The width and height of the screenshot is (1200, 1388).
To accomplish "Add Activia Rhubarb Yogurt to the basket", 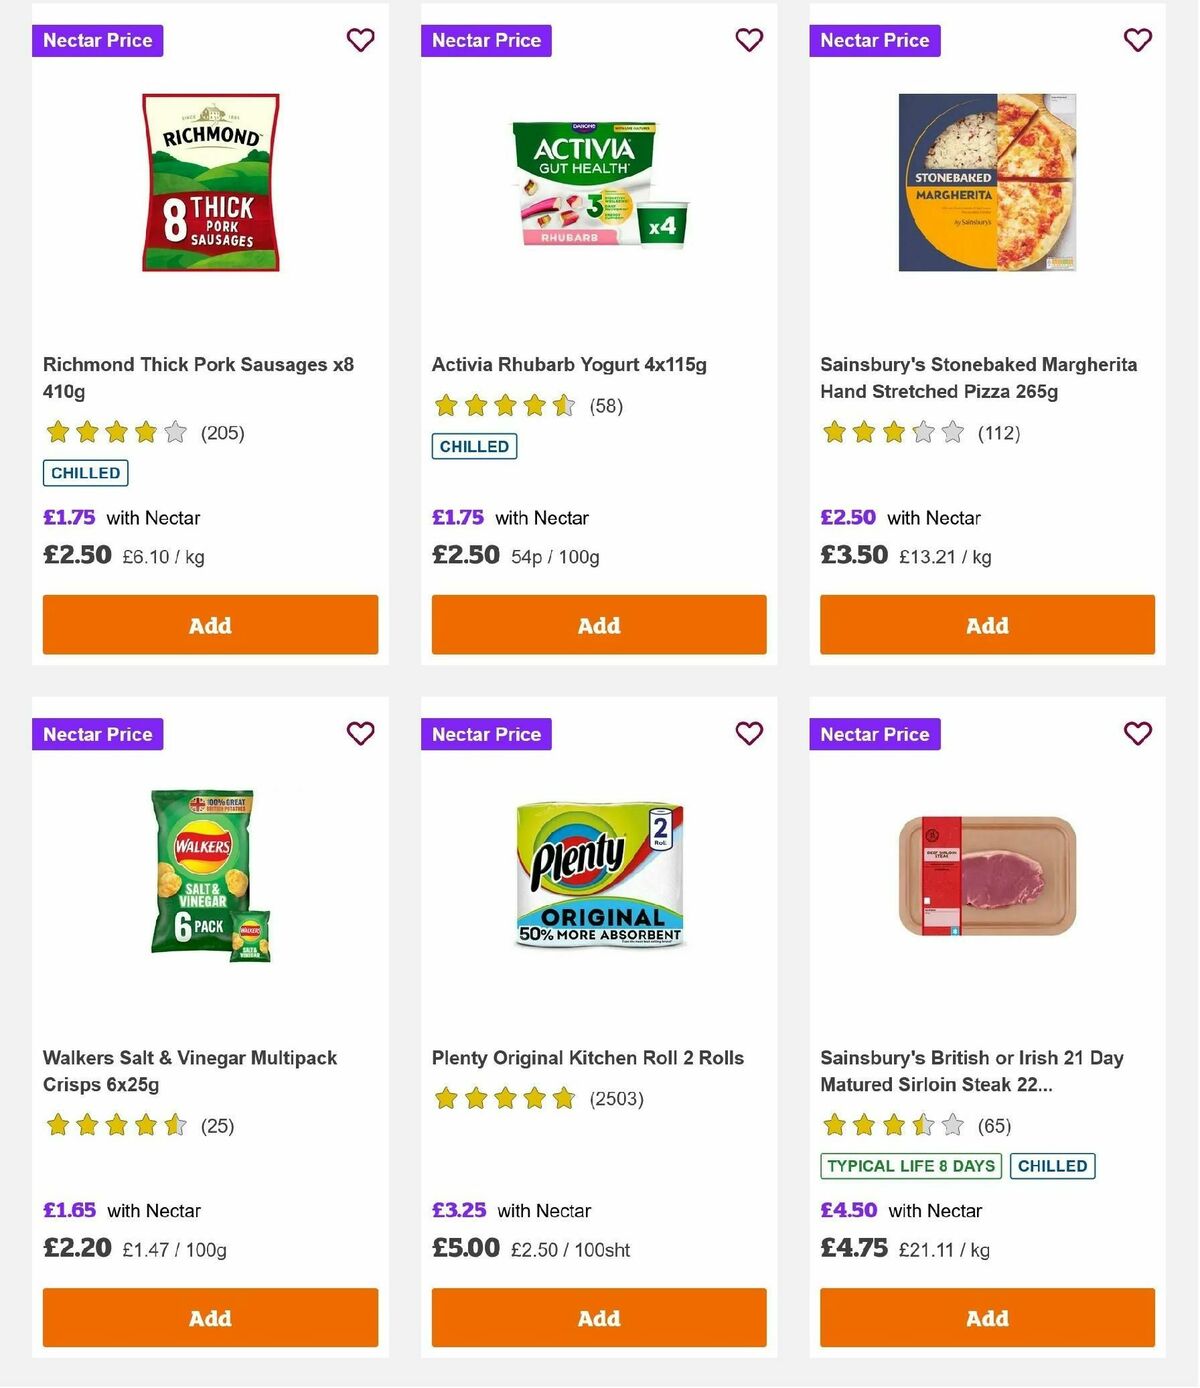I will [598, 624].
